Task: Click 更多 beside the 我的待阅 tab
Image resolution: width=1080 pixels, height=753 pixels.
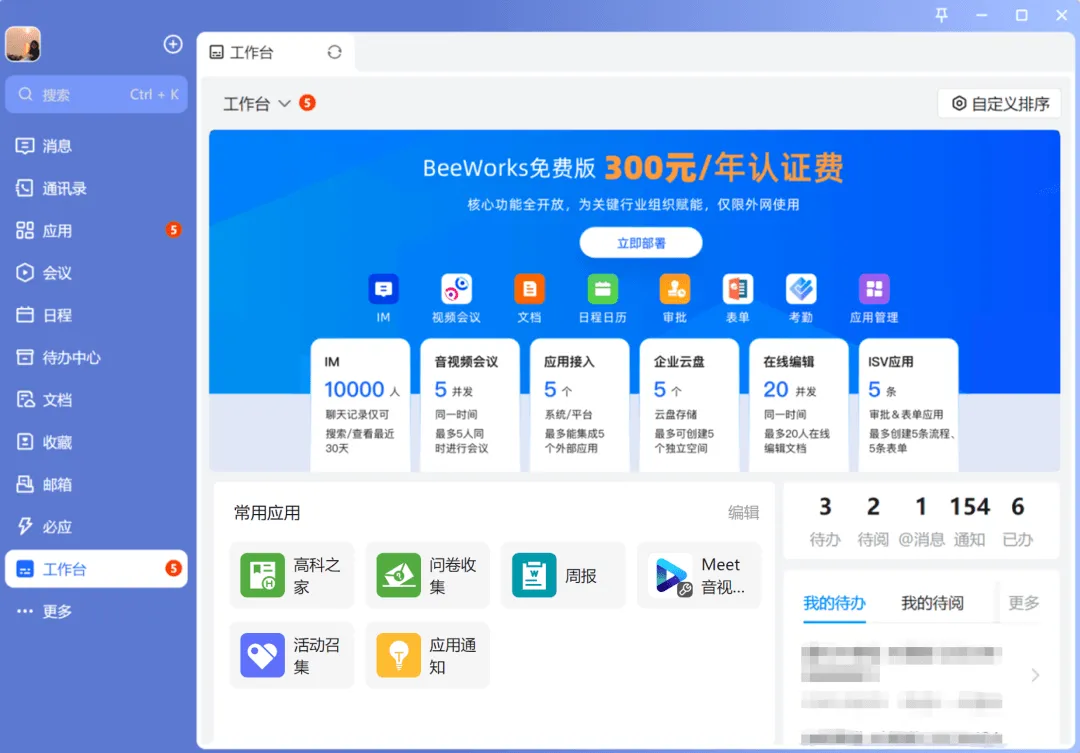Action: click(x=1024, y=604)
